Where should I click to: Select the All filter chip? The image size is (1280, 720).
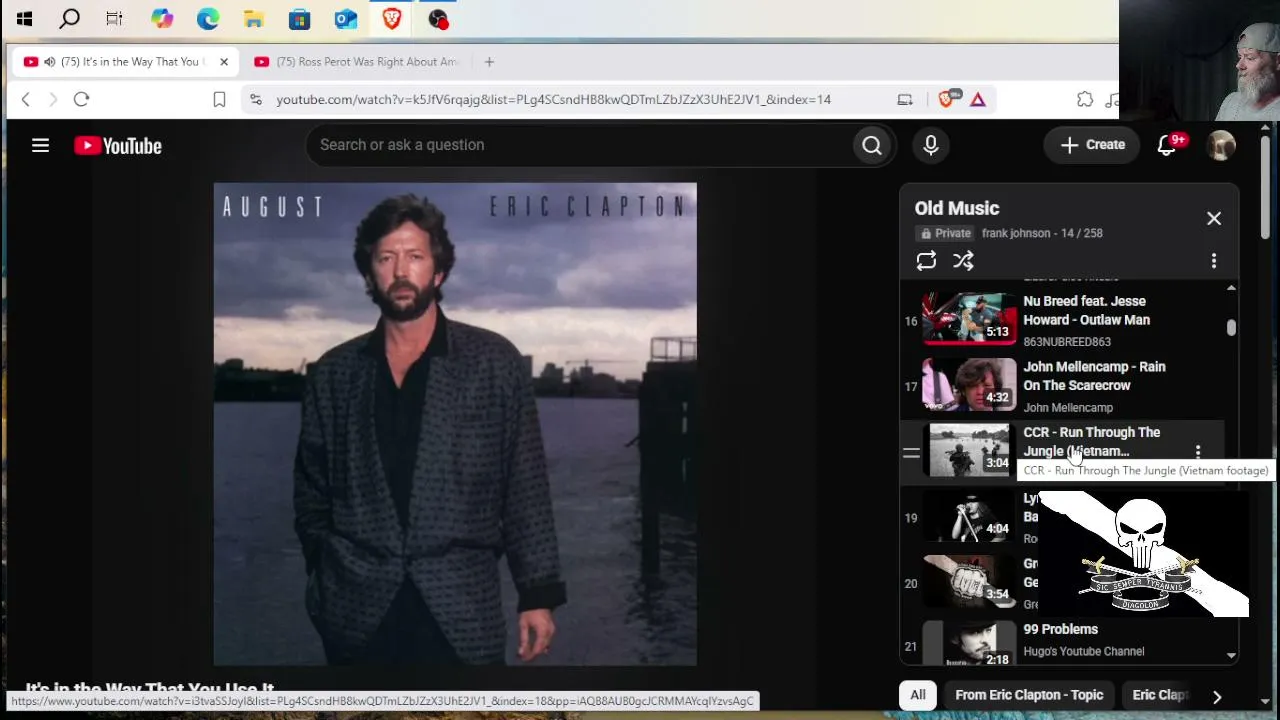point(918,695)
